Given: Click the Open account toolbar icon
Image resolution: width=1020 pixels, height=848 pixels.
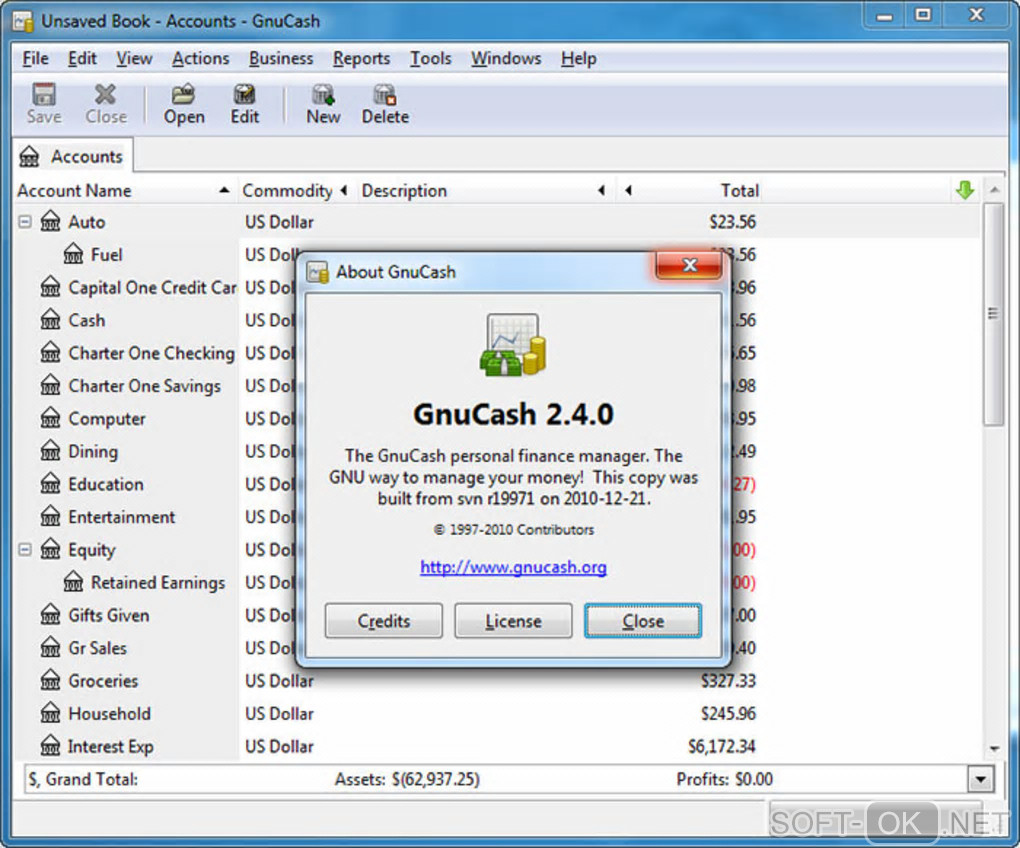Looking at the screenshot, I should [183, 95].
